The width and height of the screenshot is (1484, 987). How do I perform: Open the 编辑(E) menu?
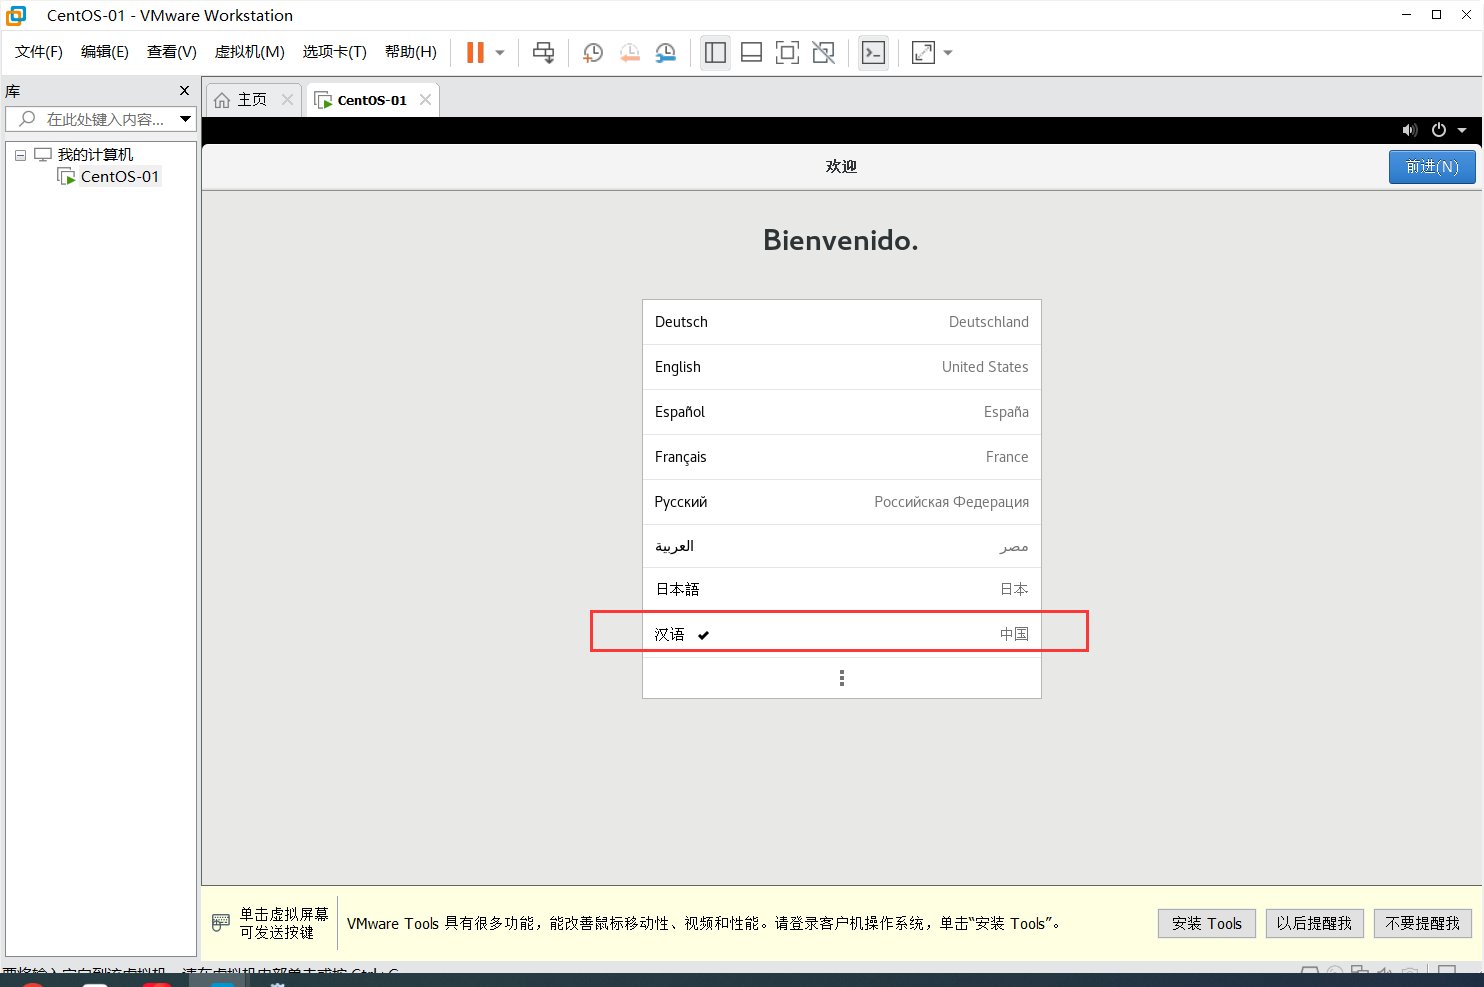(105, 52)
